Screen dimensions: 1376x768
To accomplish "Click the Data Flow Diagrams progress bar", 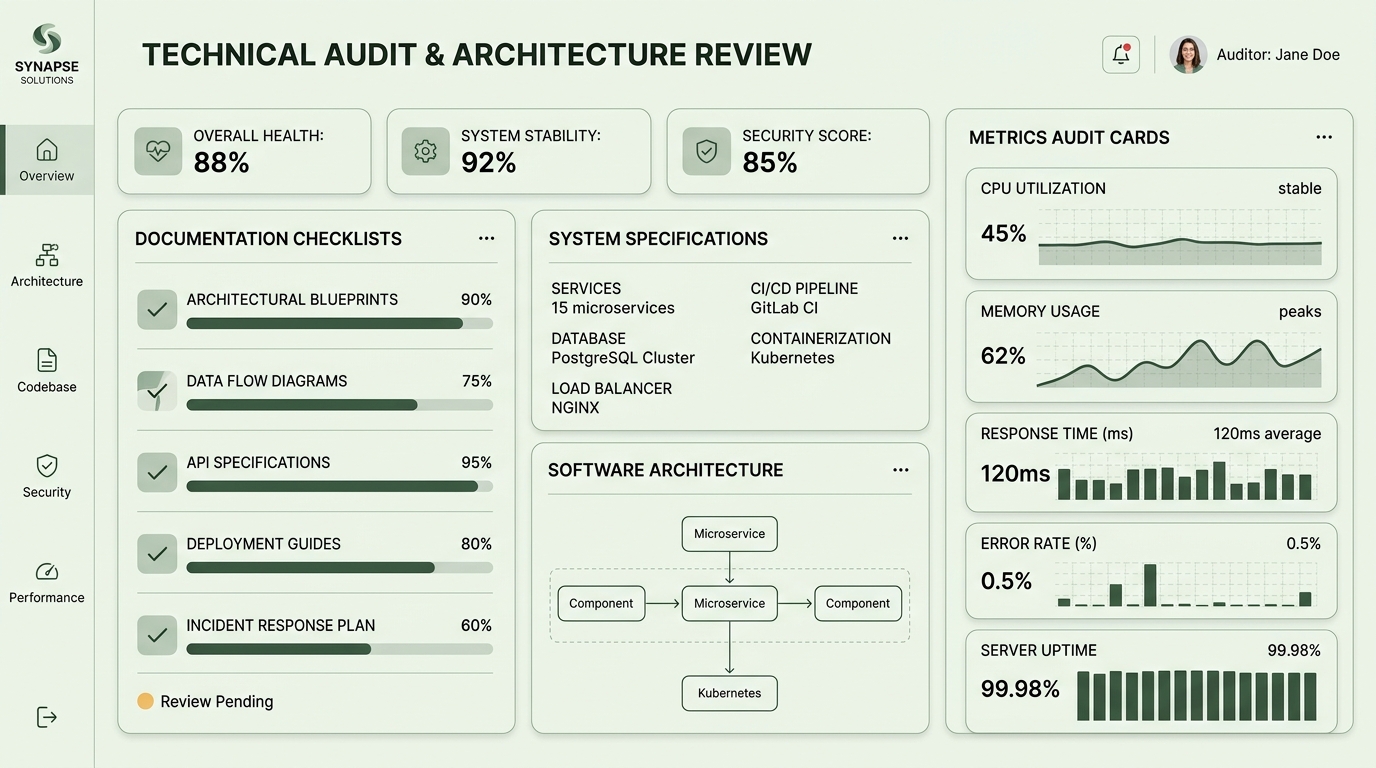I will 339,405.
